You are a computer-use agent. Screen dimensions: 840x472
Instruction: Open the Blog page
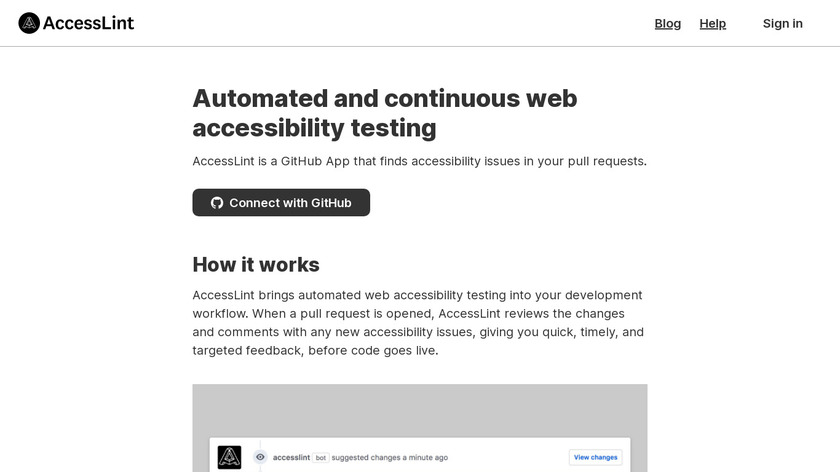pyautogui.click(x=668, y=23)
